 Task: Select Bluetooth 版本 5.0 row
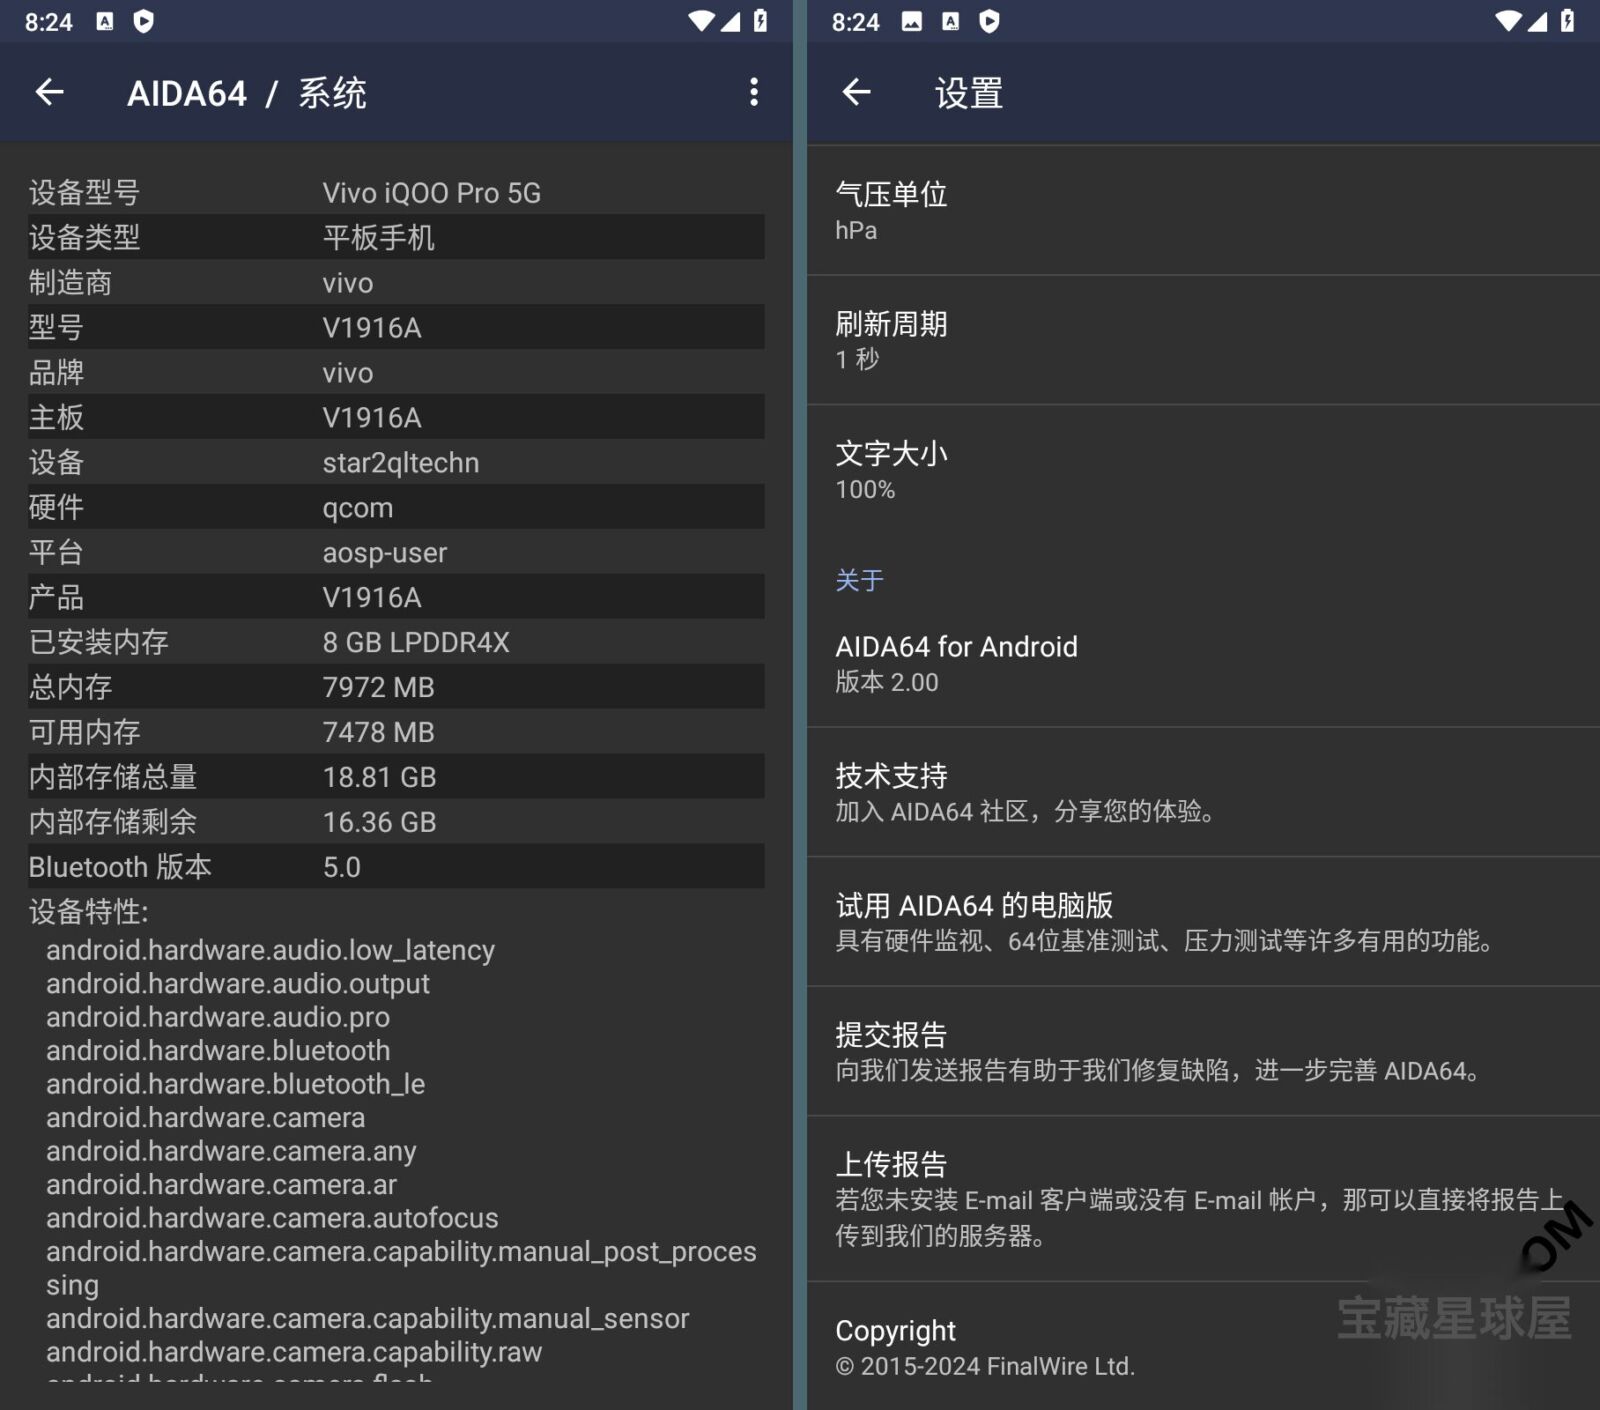tap(396, 867)
